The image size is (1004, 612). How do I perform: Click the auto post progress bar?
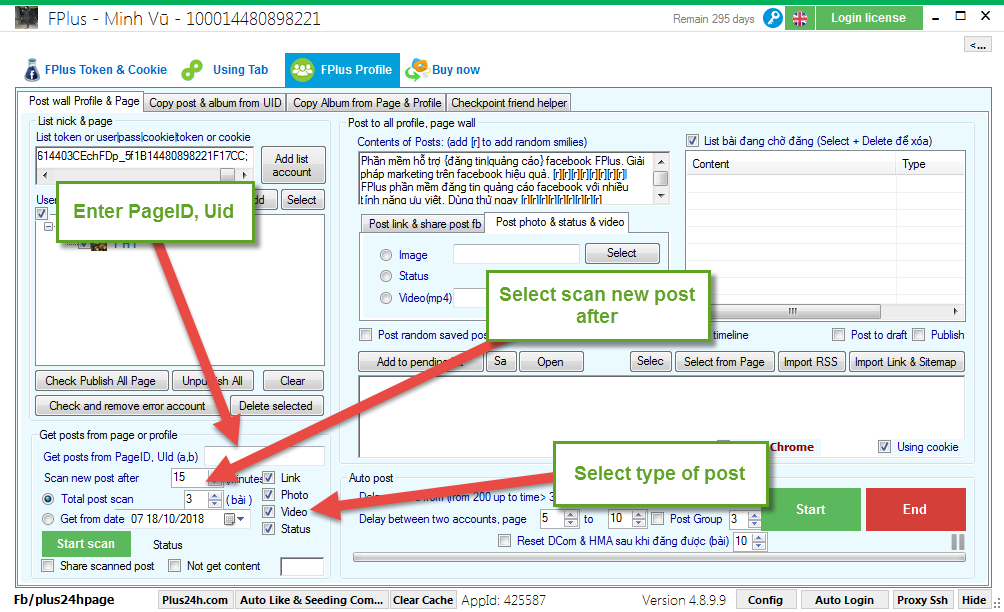[x=659, y=558]
